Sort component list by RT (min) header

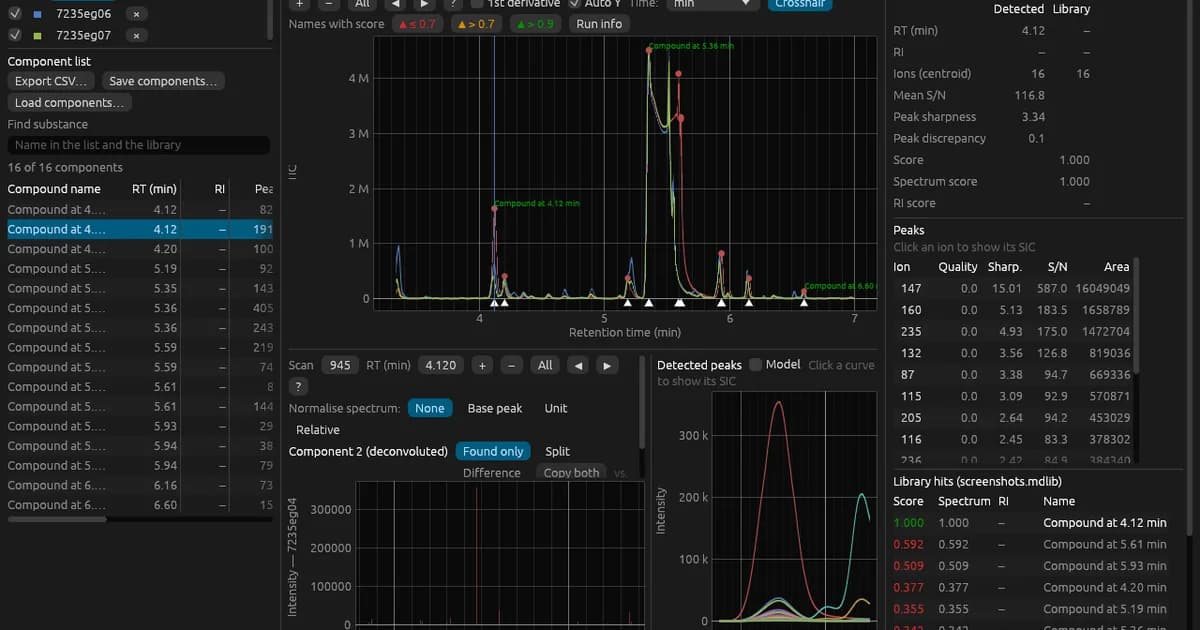(x=154, y=189)
